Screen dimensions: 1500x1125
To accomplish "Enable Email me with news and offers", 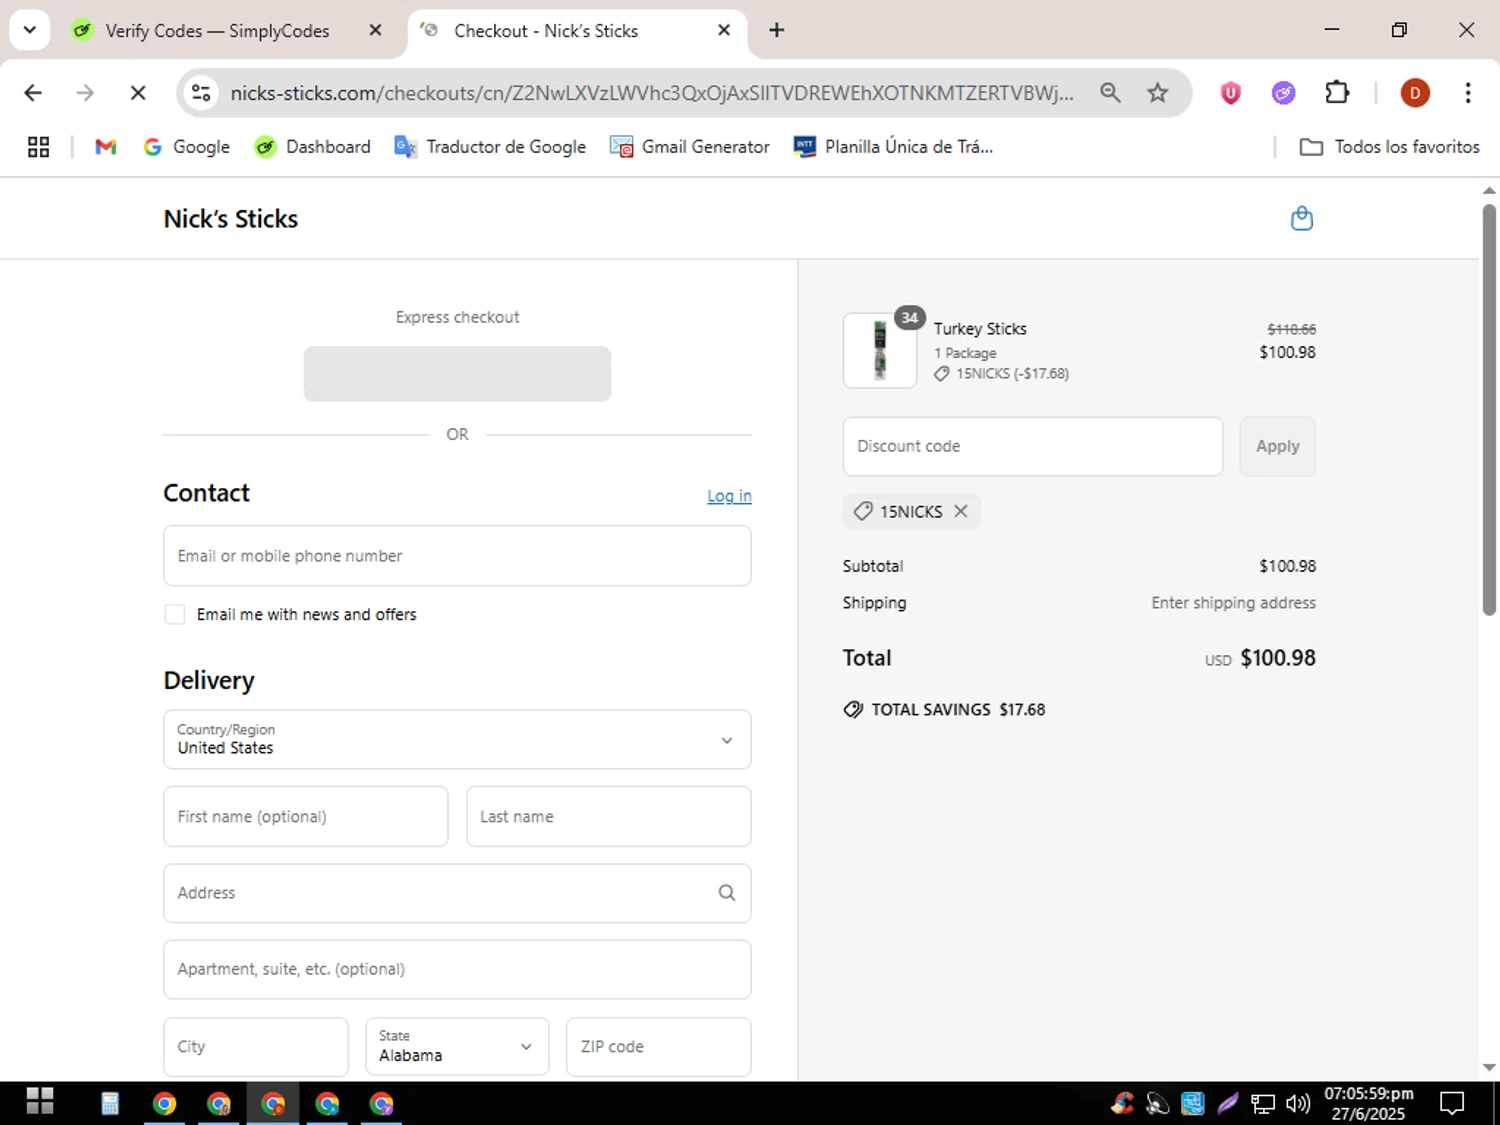I will click(175, 614).
